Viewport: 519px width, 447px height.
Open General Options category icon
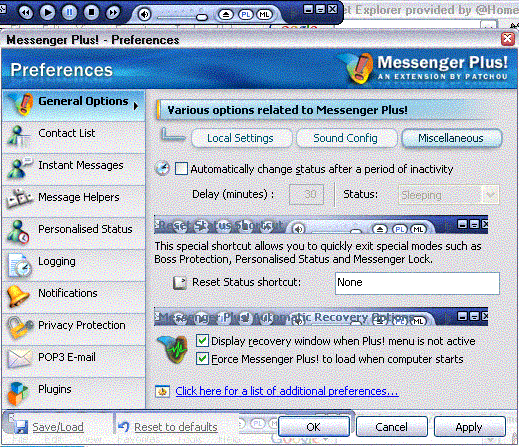pyautogui.click(x=21, y=104)
